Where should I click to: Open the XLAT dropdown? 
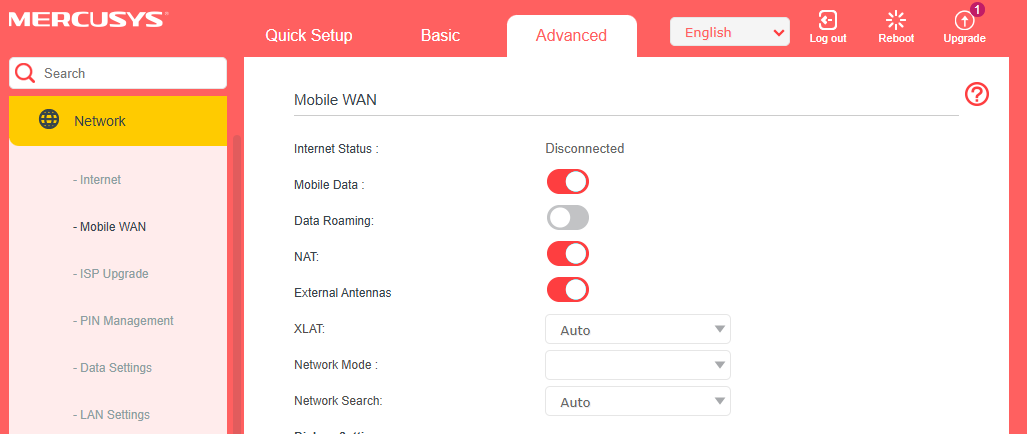pyautogui.click(x=637, y=329)
